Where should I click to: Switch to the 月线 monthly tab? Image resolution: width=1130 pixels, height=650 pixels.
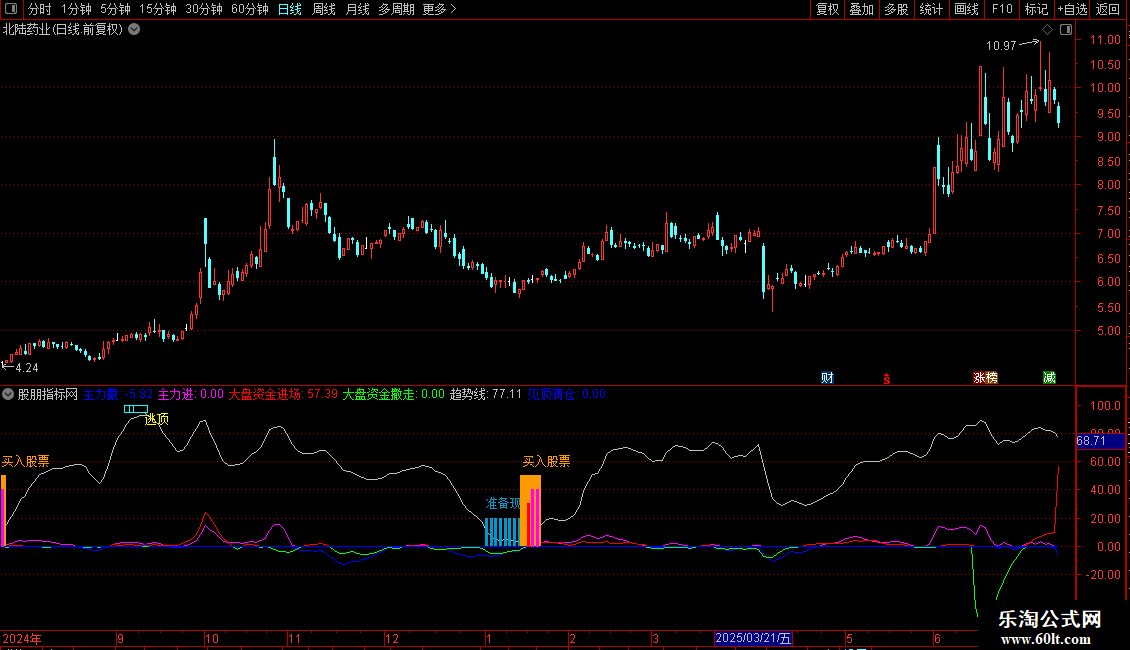click(x=357, y=9)
